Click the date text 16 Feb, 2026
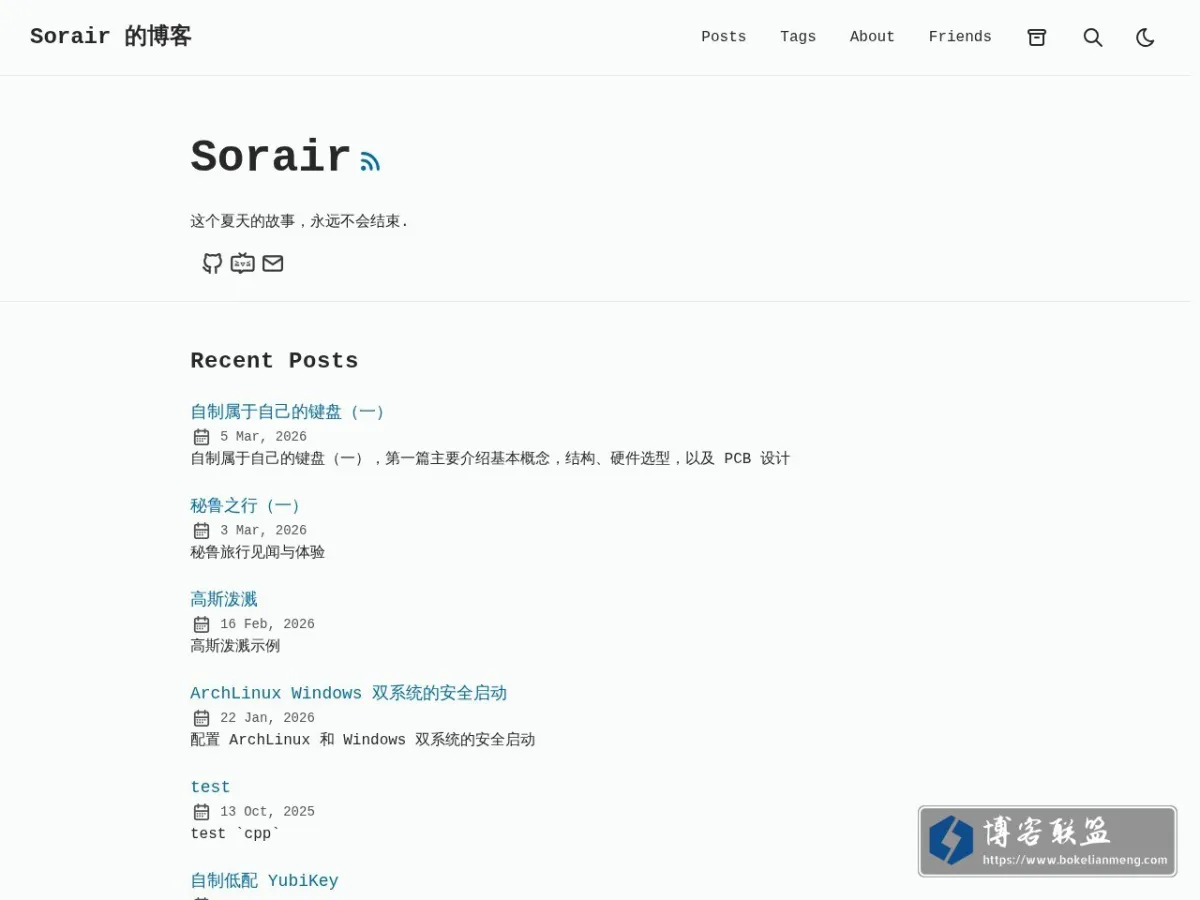 click(x=268, y=624)
